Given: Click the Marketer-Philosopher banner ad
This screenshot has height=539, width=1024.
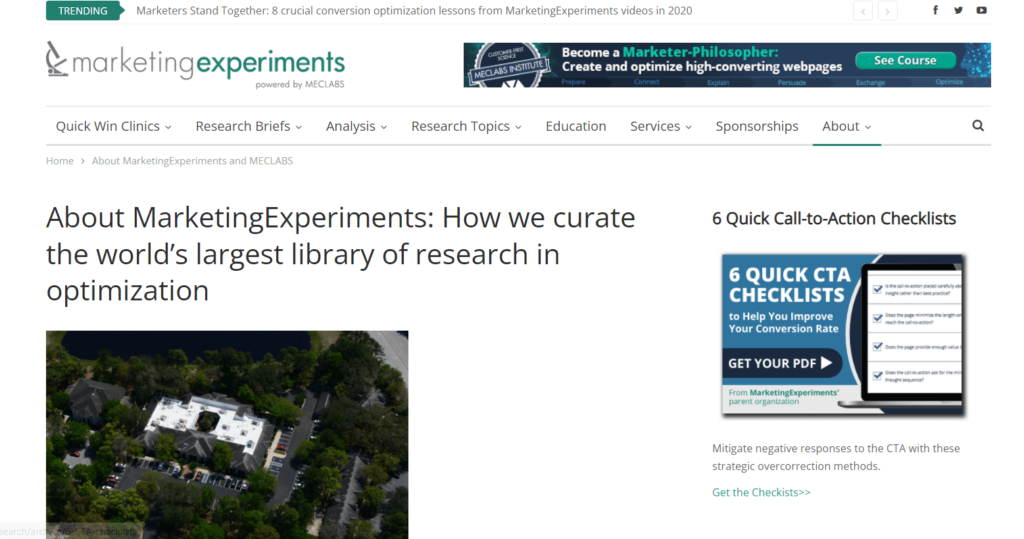Looking at the screenshot, I should click(x=727, y=65).
